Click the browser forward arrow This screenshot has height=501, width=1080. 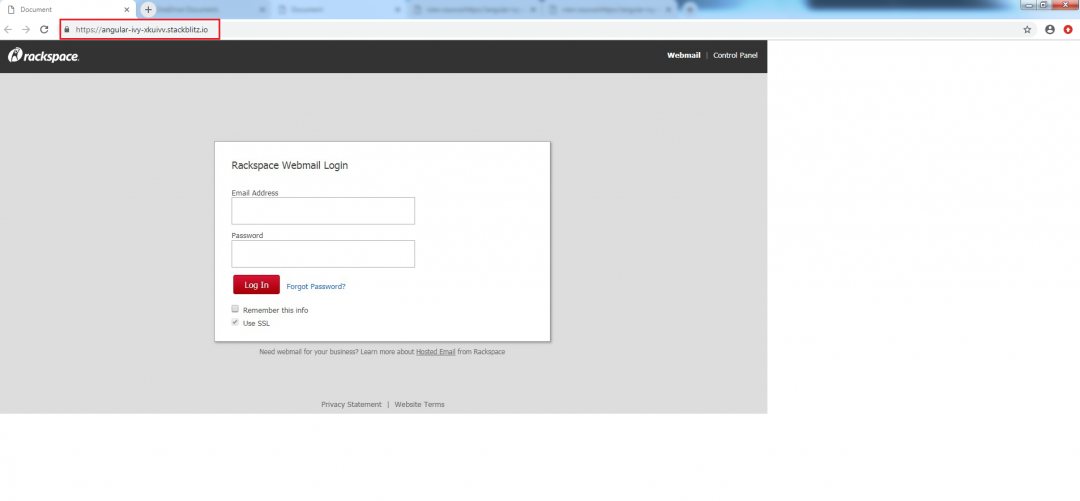pyautogui.click(x=26, y=30)
